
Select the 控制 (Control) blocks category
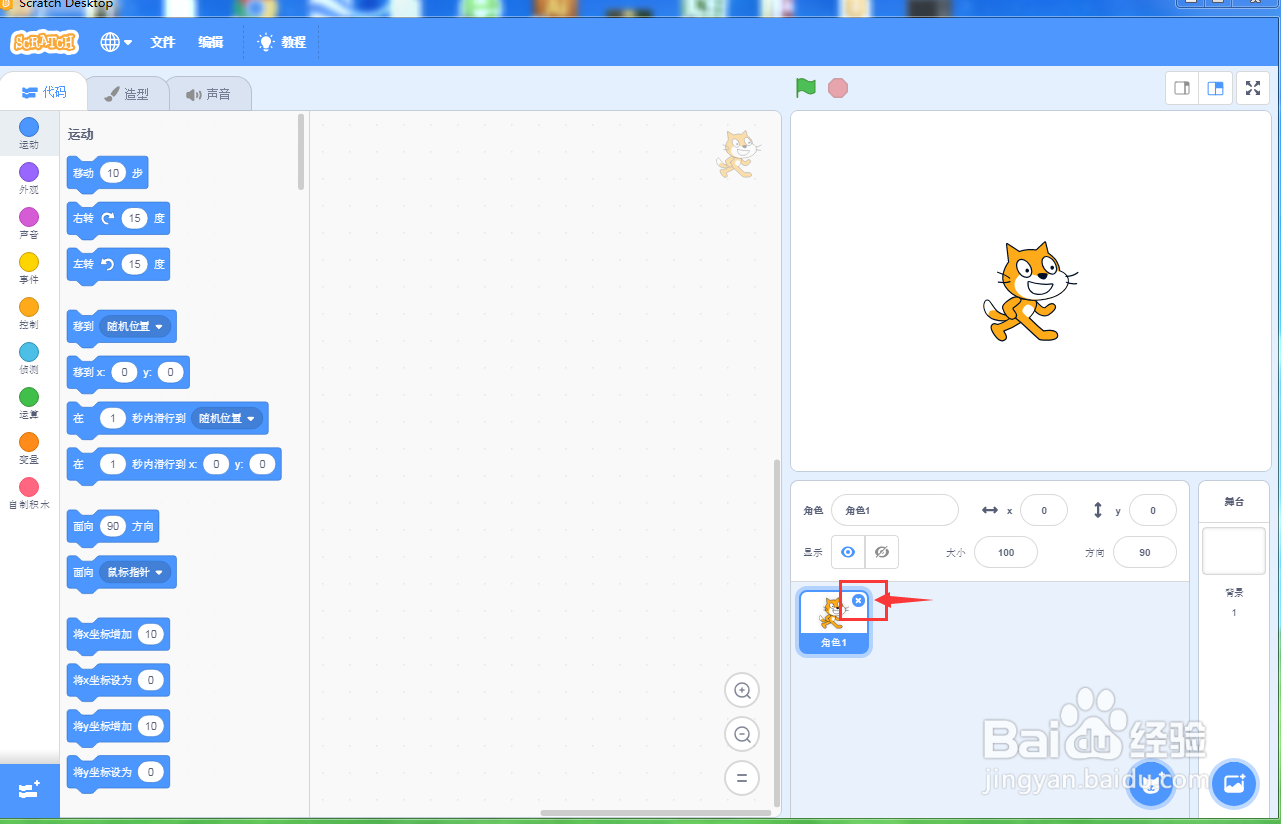[x=28, y=311]
